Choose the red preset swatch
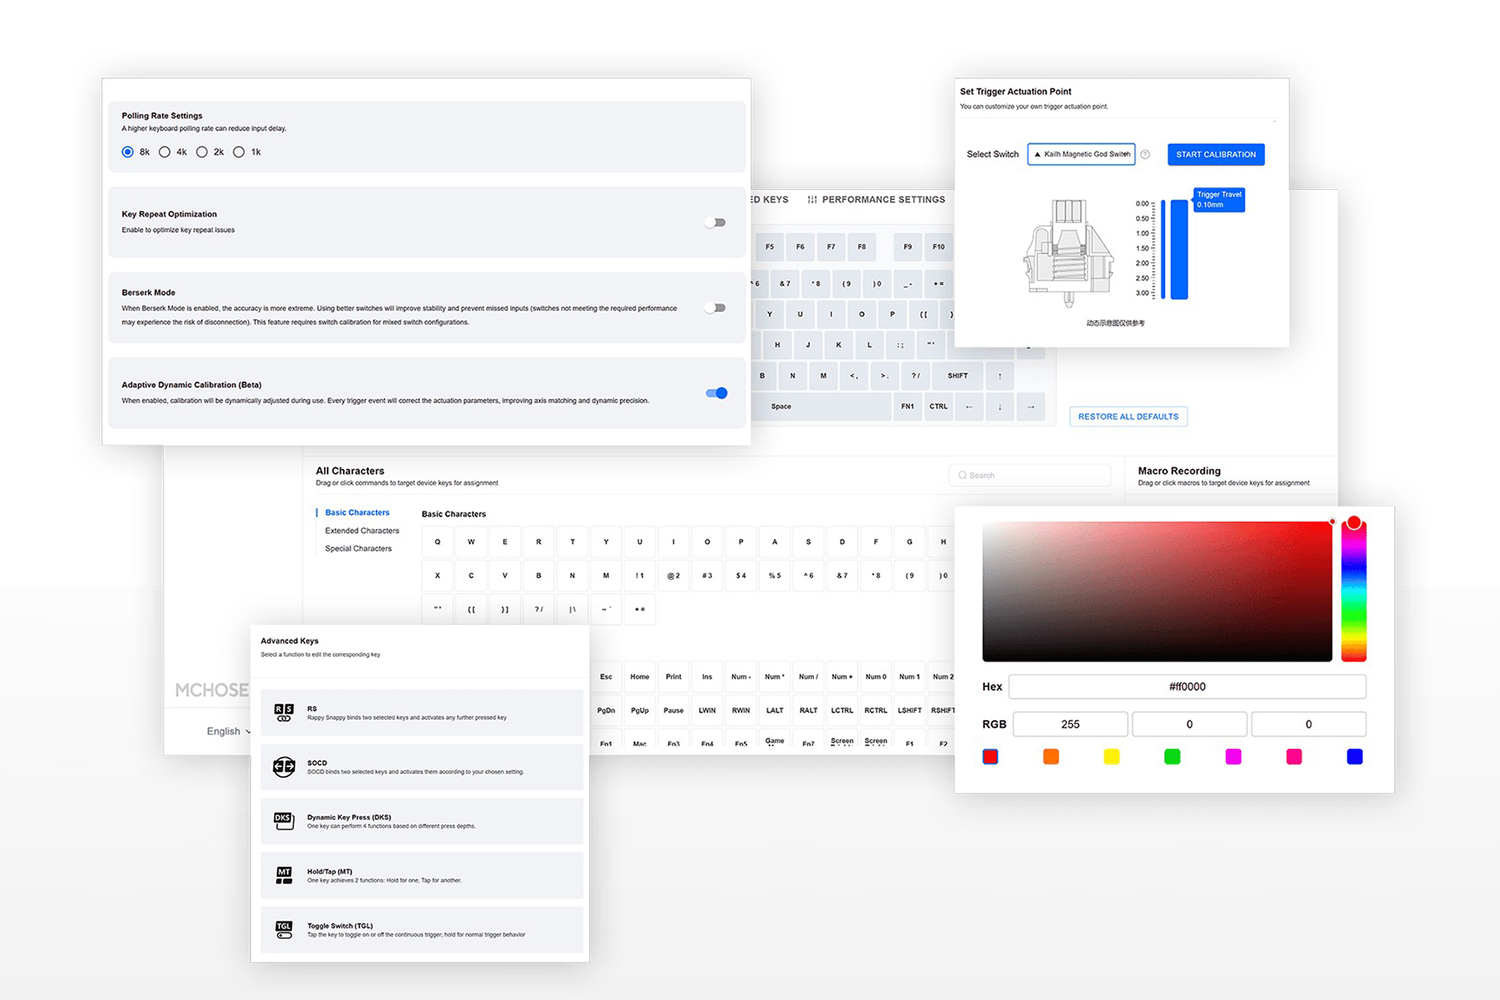Screen dimensions: 1500x1000 990,757
